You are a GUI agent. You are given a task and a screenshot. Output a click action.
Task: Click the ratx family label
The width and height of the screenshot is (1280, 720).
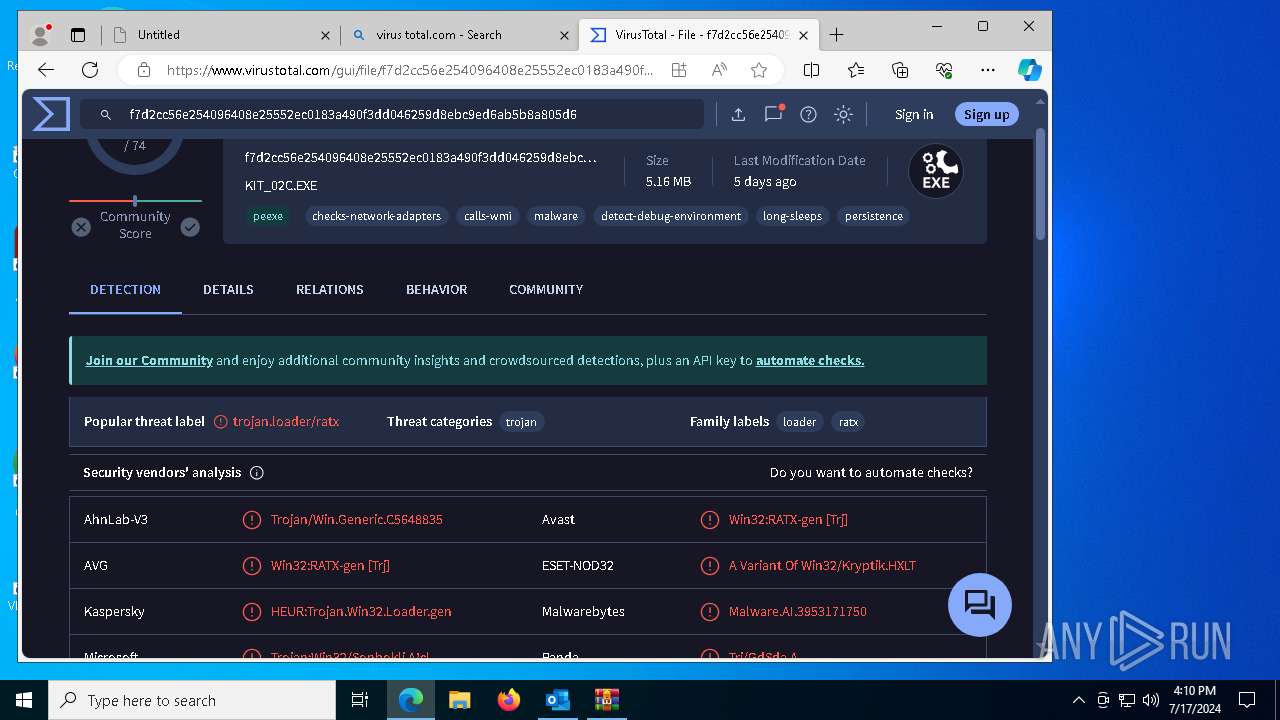848,422
